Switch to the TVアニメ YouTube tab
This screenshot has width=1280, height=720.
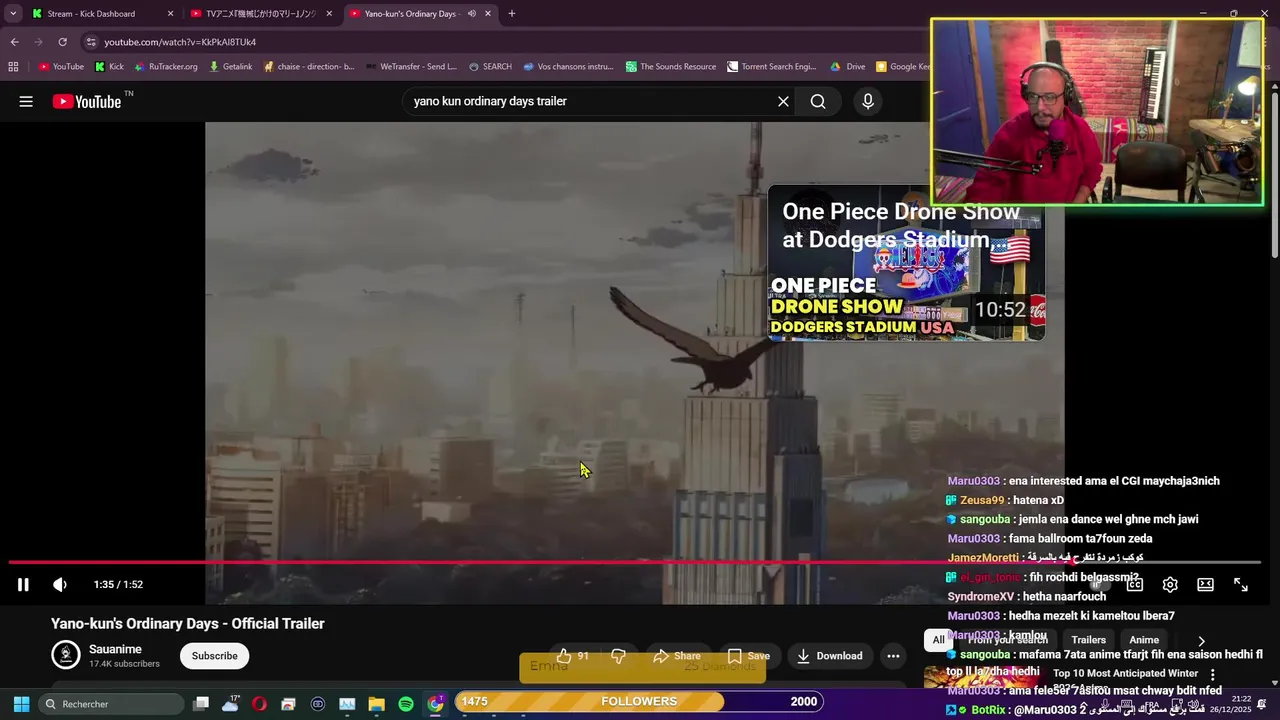pos(262,14)
